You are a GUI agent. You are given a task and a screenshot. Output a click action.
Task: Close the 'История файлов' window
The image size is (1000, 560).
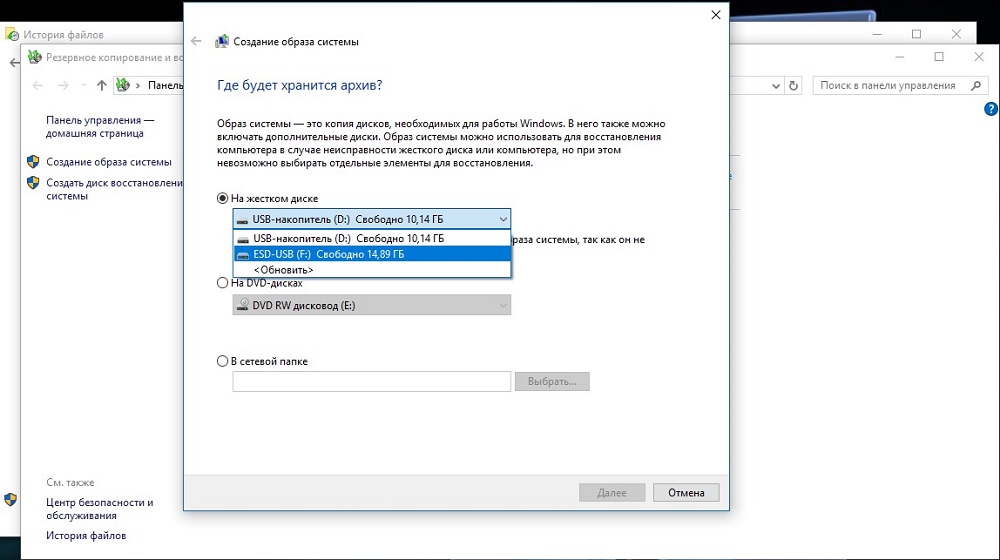956,34
